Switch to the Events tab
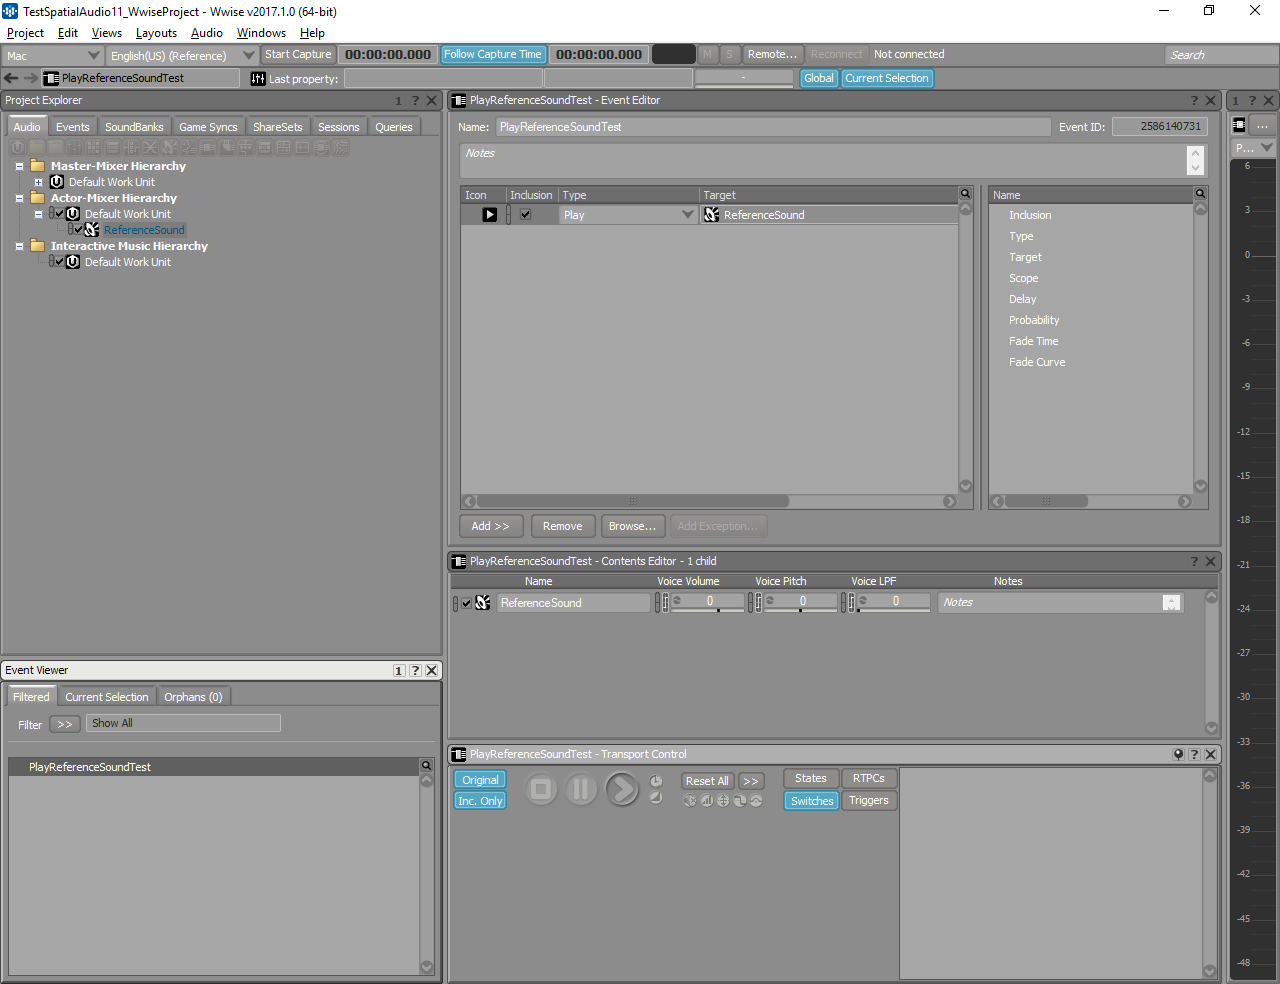The width and height of the screenshot is (1280, 984). tap(72, 127)
